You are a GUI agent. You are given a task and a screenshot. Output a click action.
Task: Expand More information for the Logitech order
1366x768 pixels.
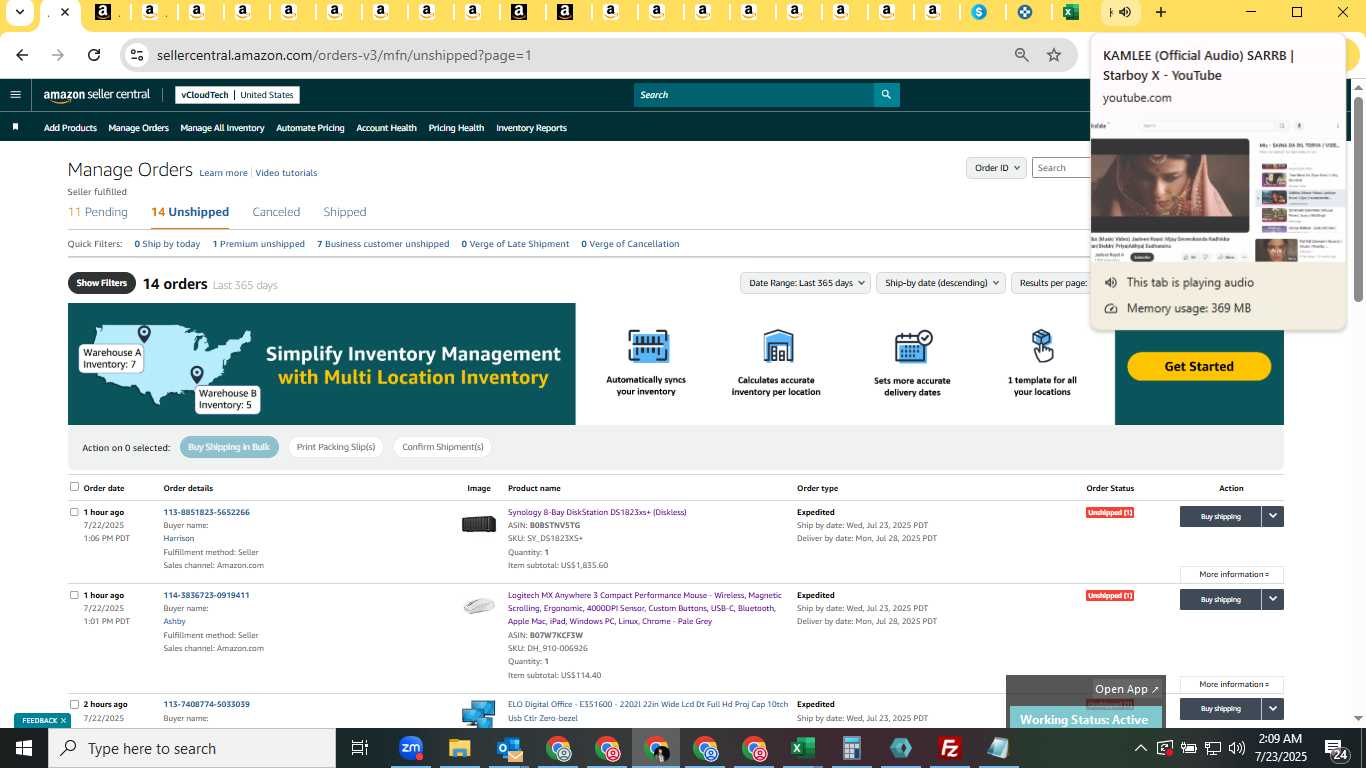pos(1232,684)
